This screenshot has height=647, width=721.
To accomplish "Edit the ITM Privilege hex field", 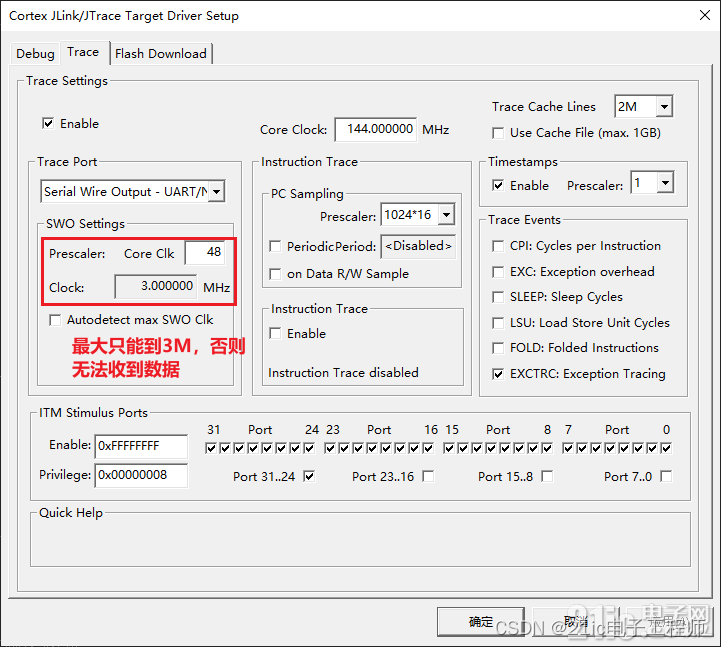I will pyautogui.click(x=141, y=475).
